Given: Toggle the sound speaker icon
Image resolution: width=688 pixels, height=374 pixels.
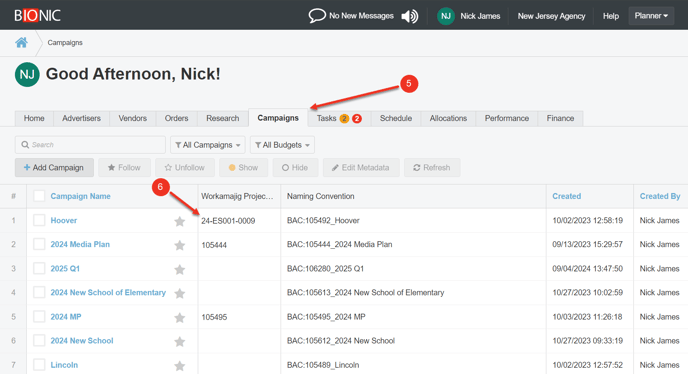Looking at the screenshot, I should (410, 16).
